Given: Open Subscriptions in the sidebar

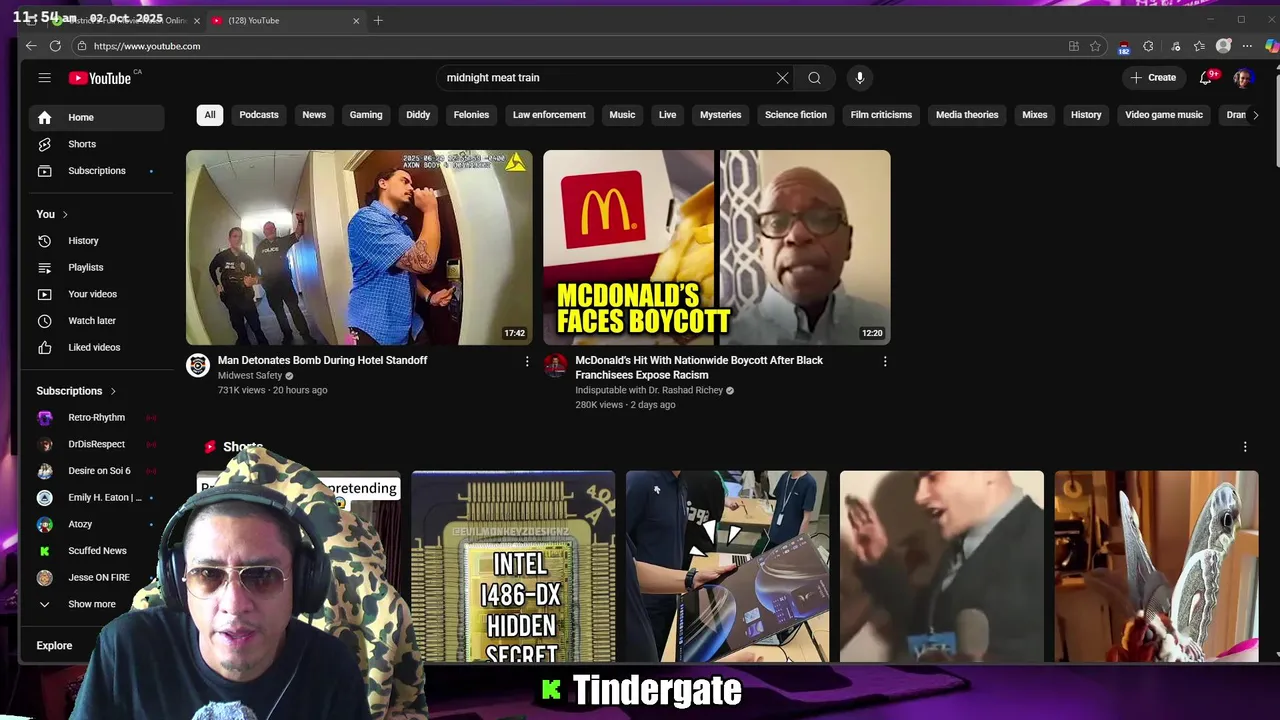Looking at the screenshot, I should pos(96,171).
